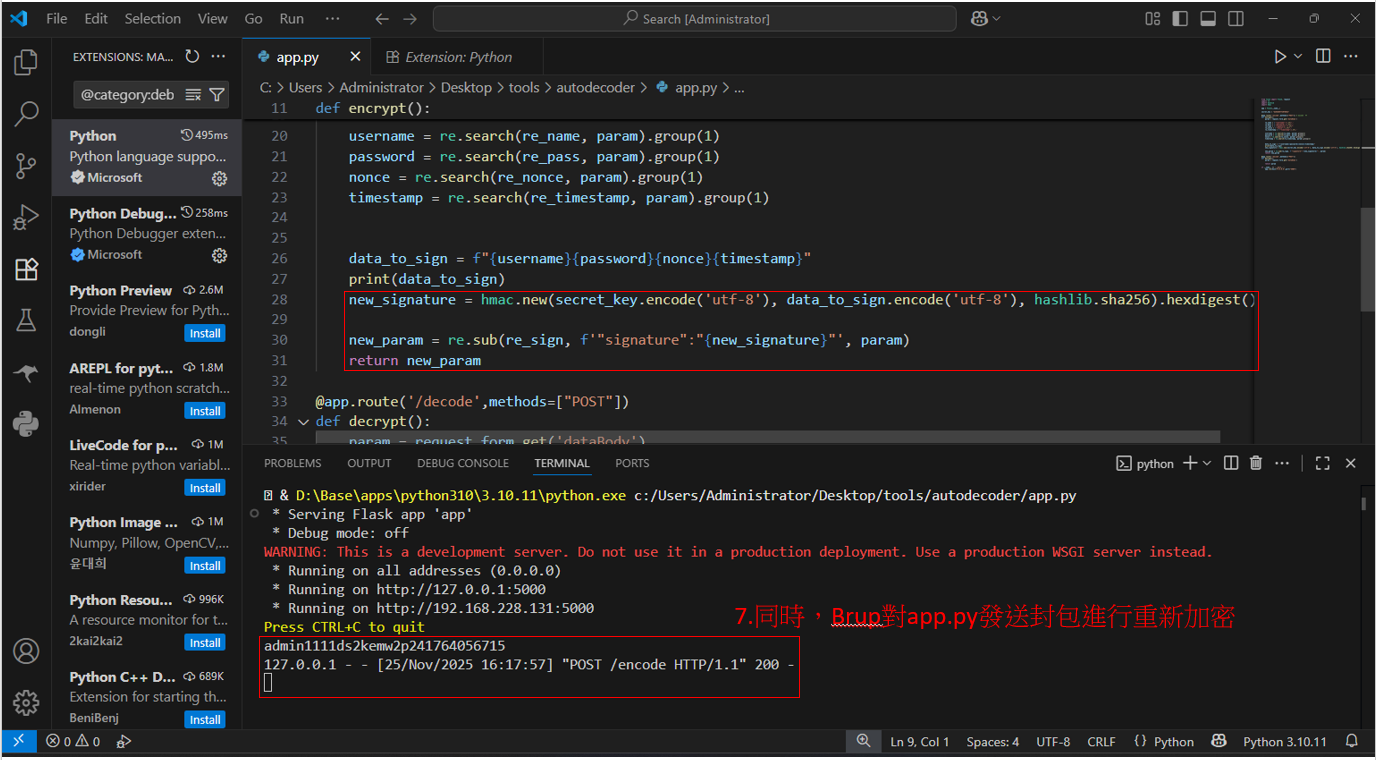1376x760 pixels.
Task: Refresh the extensions list
Action: click(x=192, y=57)
